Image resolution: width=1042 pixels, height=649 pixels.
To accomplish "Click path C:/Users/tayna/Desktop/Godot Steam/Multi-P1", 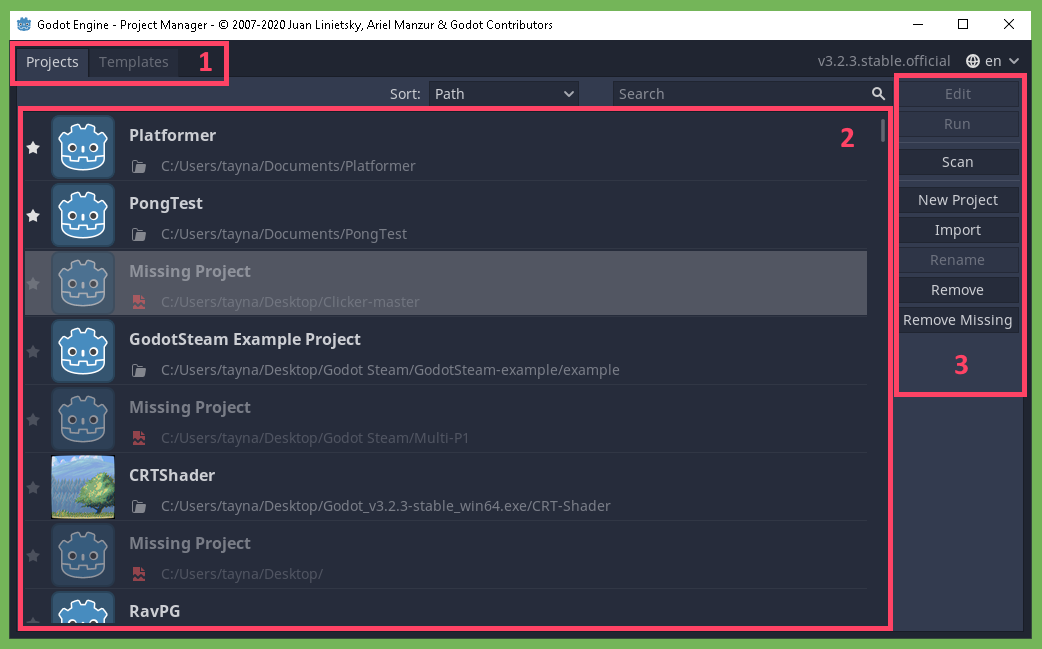I will 315,438.
